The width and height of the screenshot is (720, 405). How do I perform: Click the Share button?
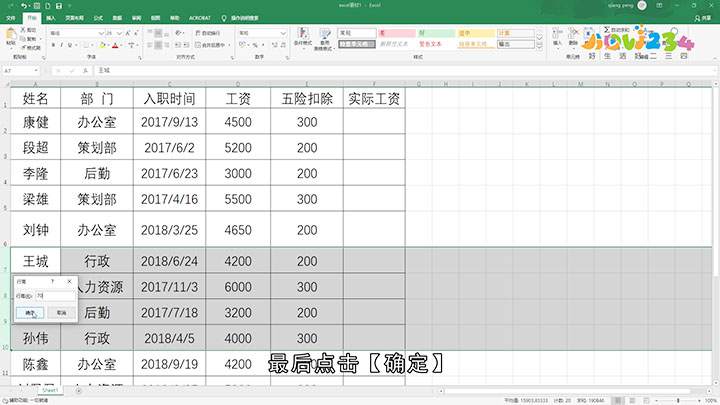(703, 18)
